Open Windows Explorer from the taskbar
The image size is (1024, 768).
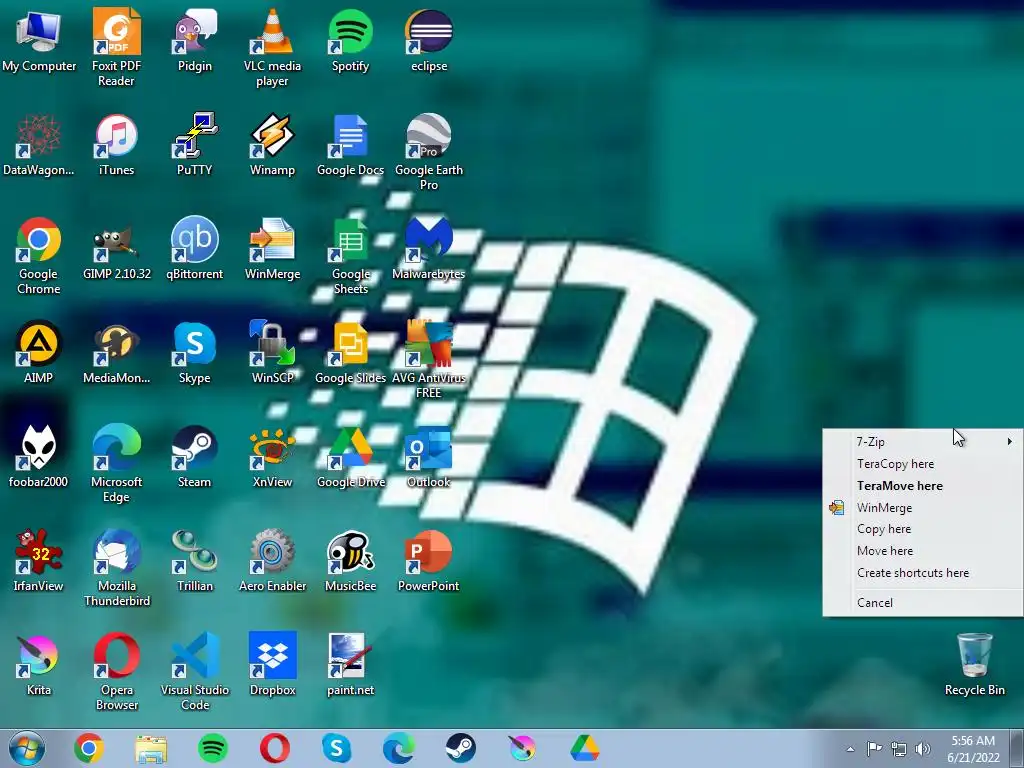(x=151, y=748)
